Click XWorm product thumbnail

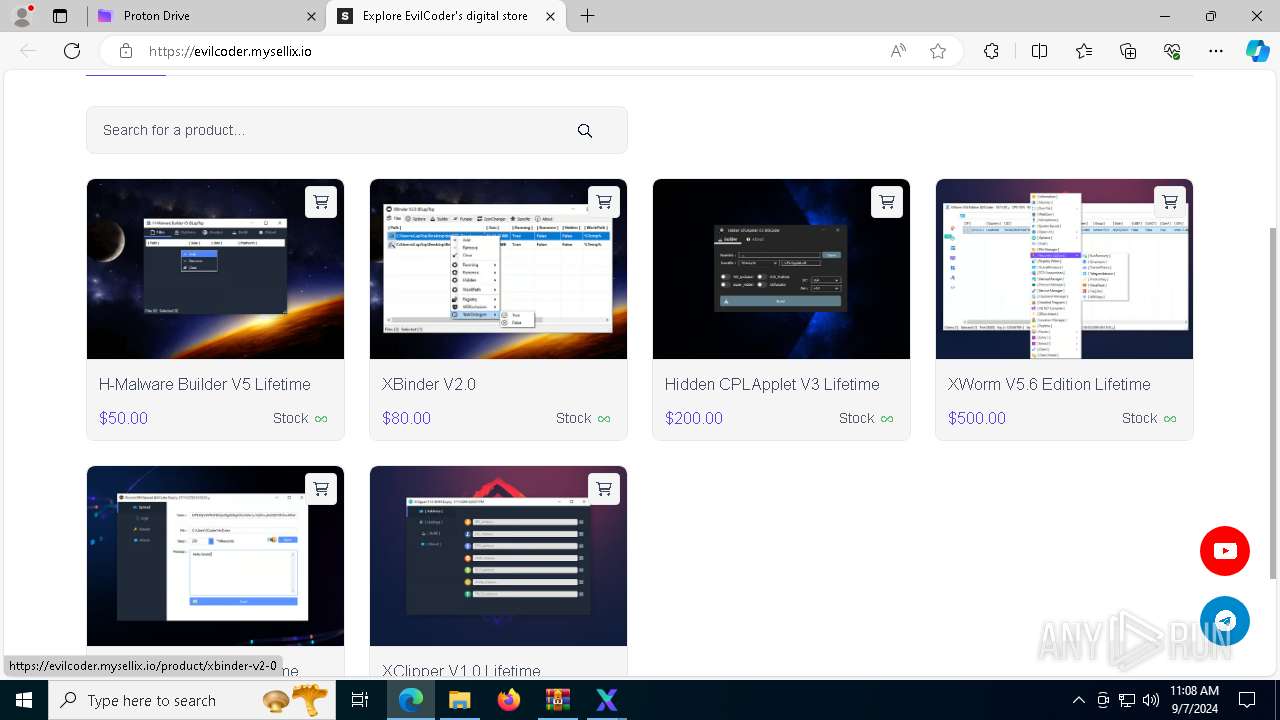tap(1064, 269)
